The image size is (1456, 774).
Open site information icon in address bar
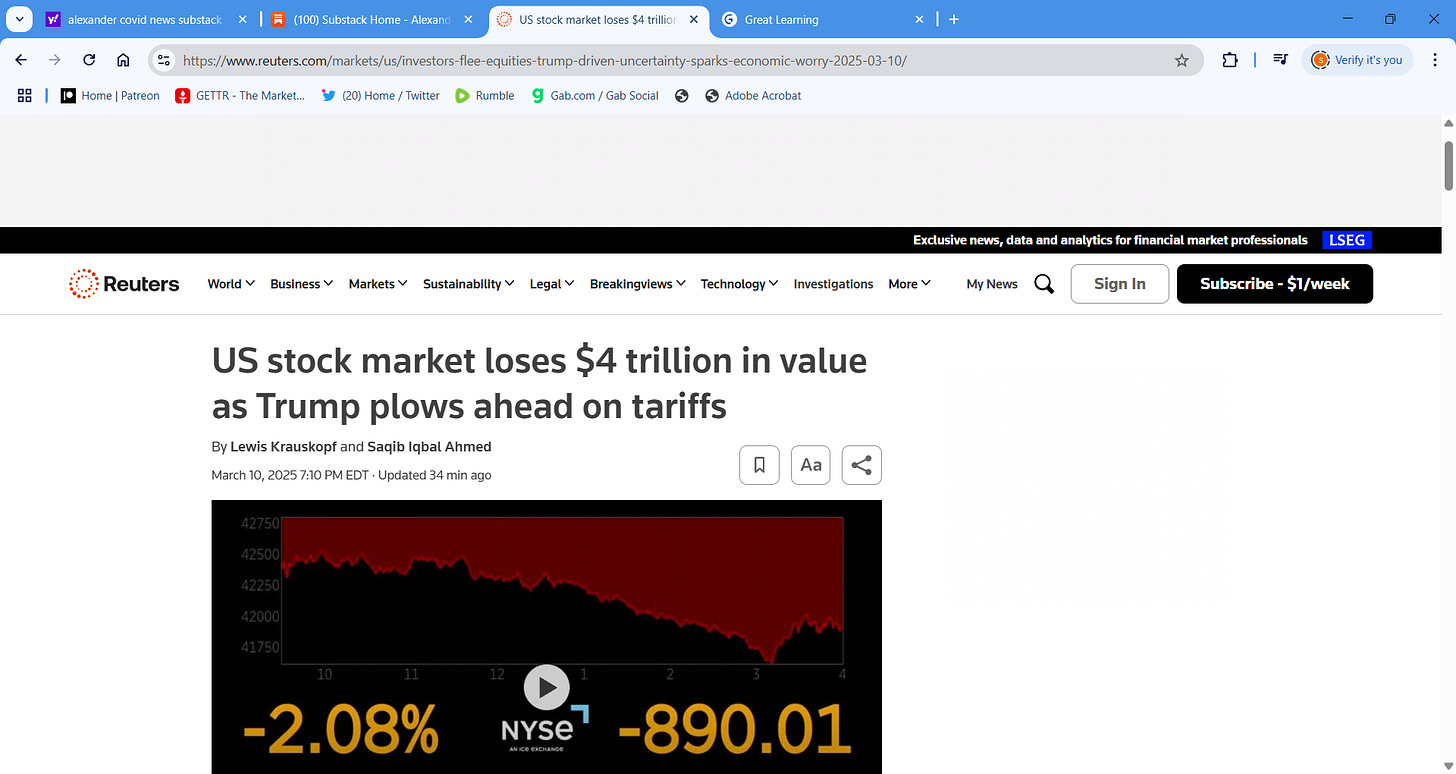coord(165,60)
